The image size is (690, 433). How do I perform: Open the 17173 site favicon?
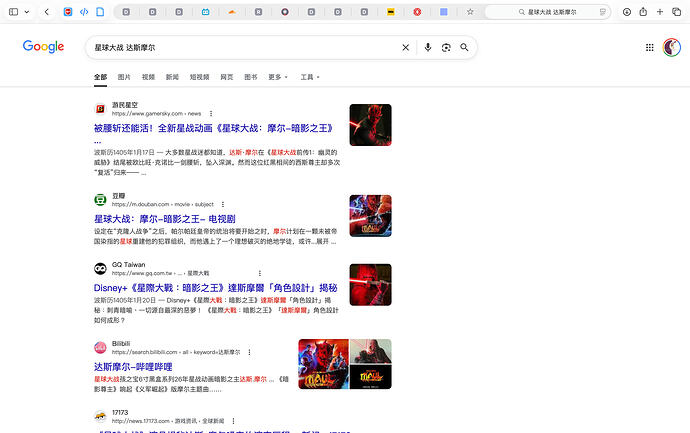coord(100,416)
